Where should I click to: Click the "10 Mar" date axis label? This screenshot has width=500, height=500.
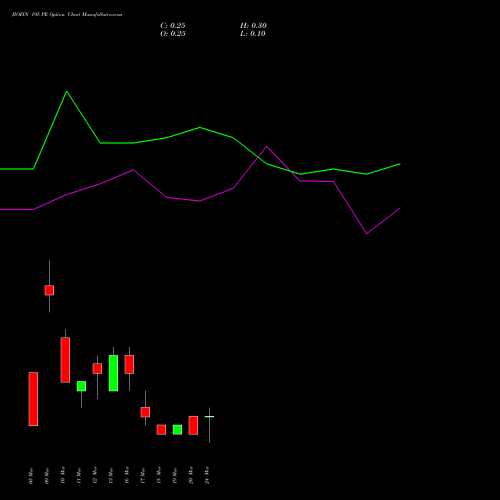[x=63, y=475]
